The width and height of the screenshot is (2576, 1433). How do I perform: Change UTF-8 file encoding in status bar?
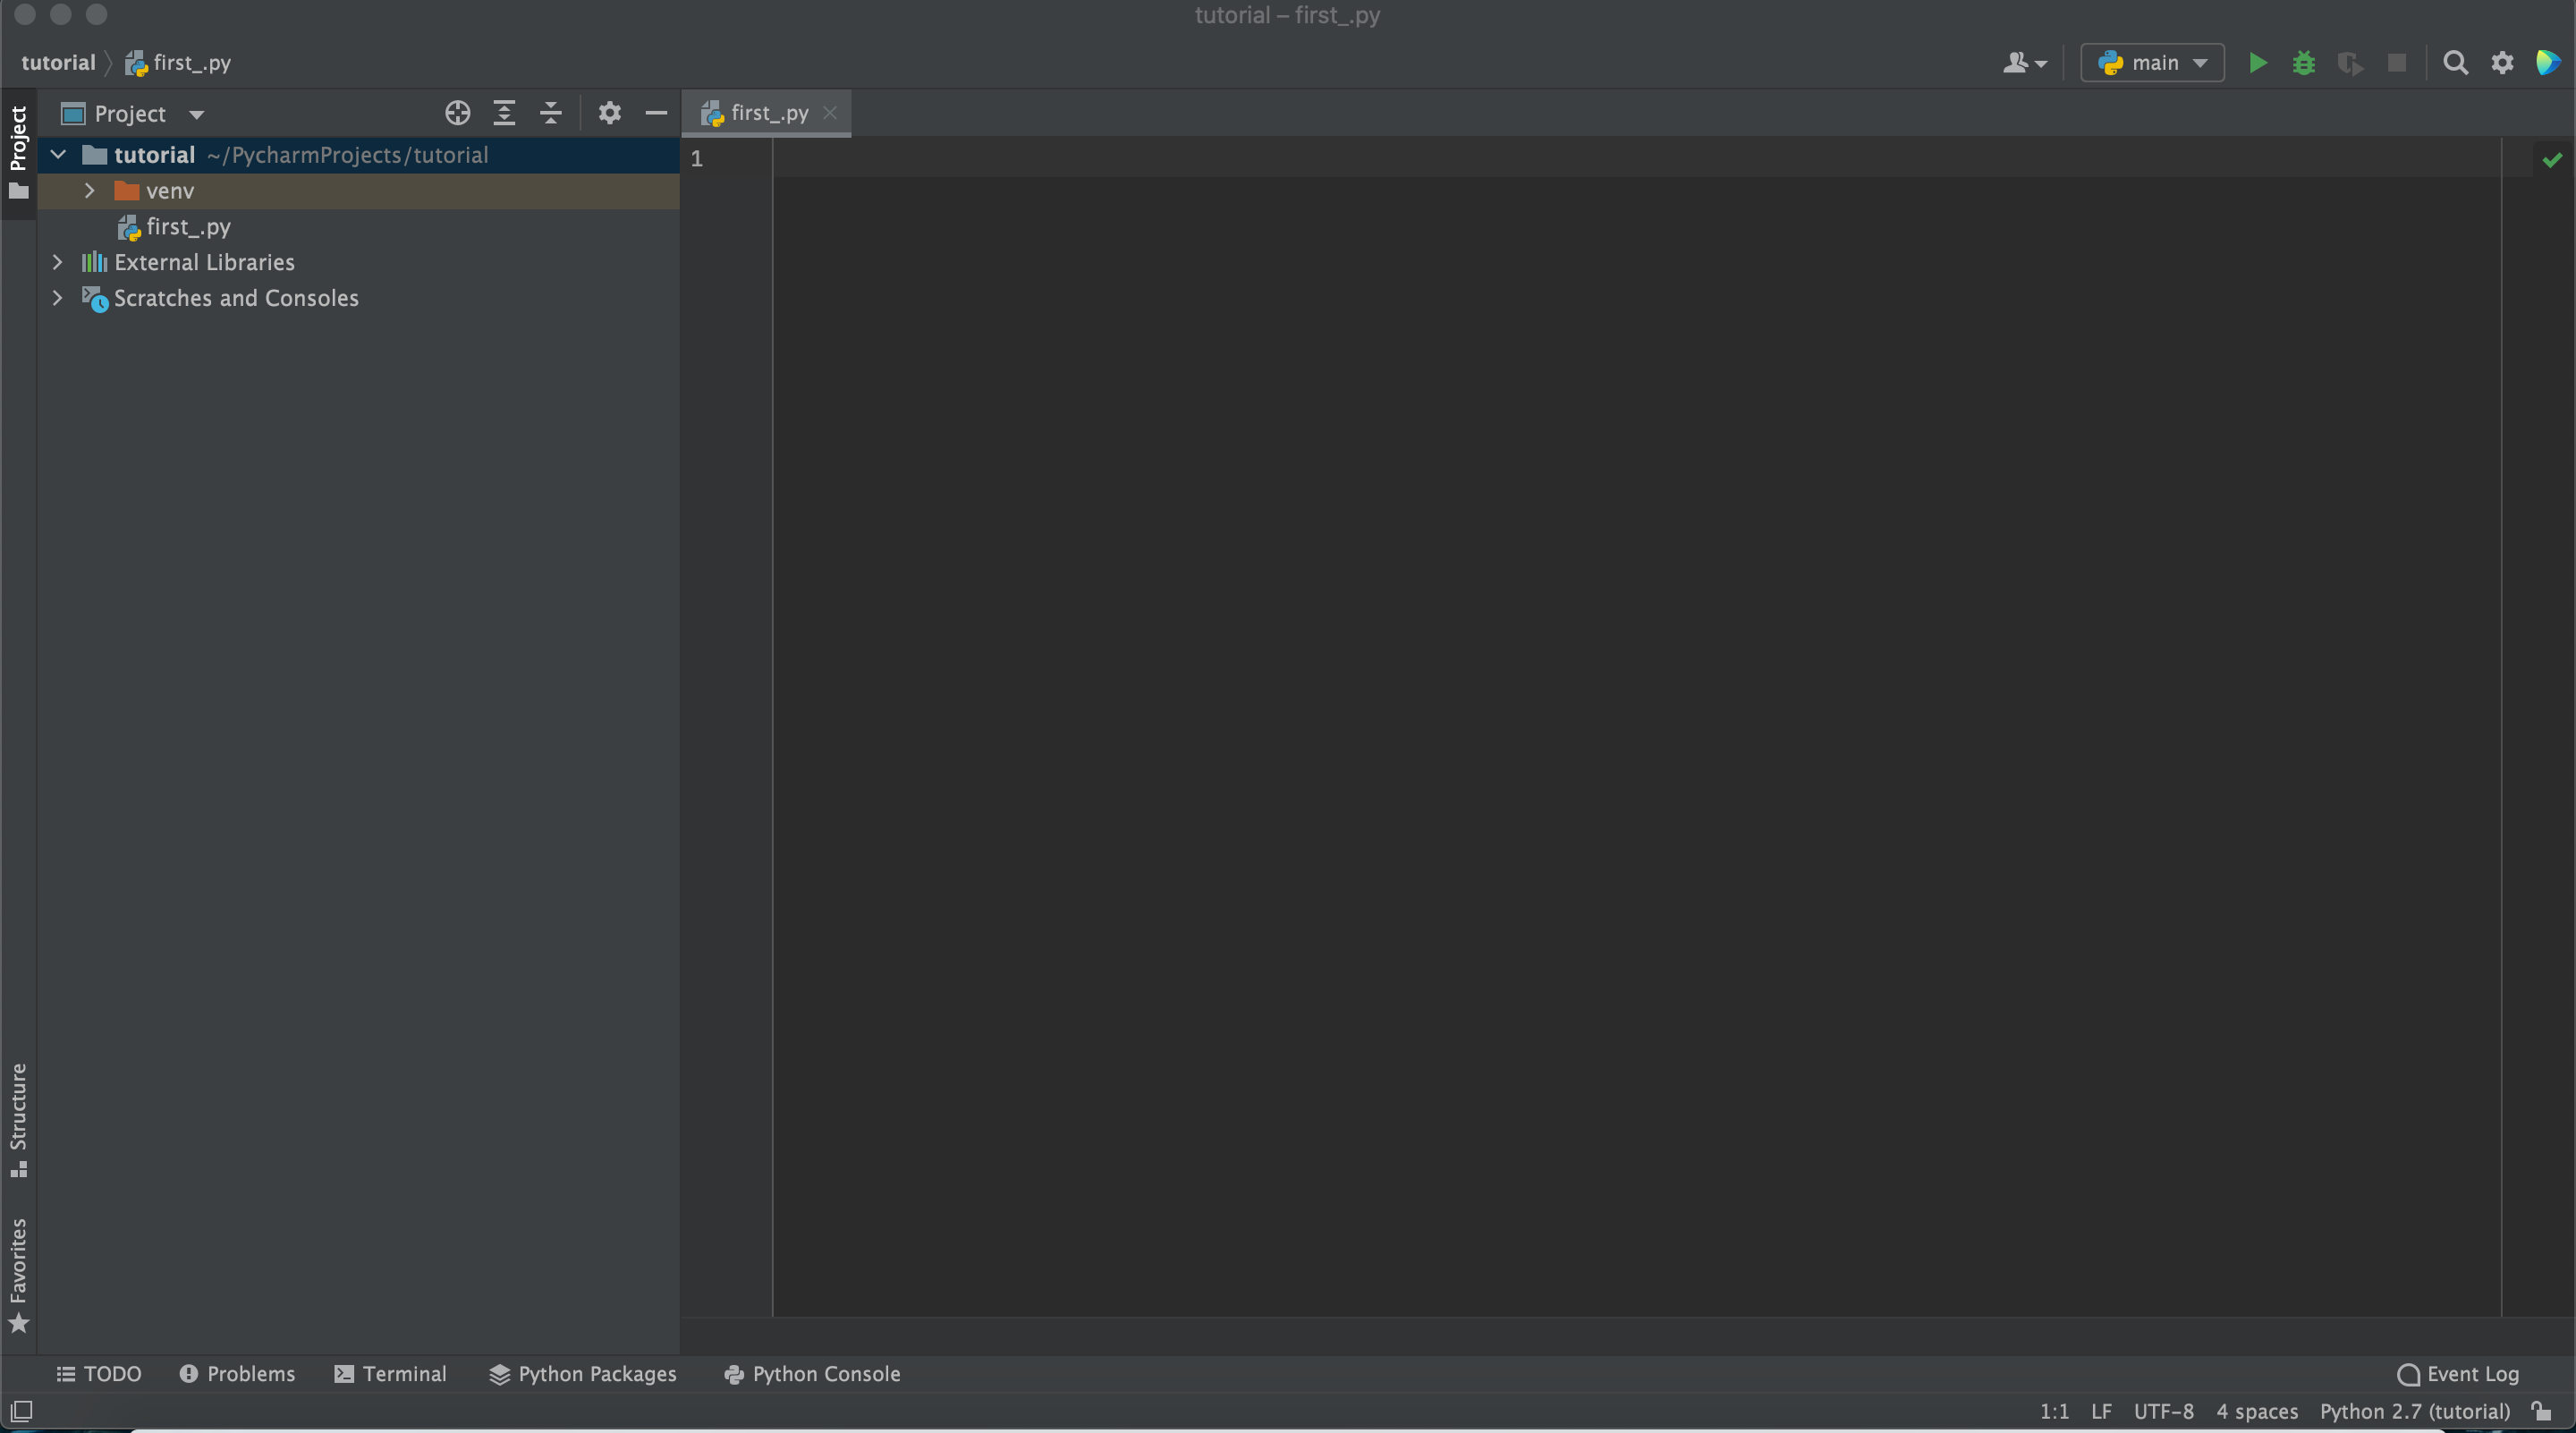(2164, 1411)
